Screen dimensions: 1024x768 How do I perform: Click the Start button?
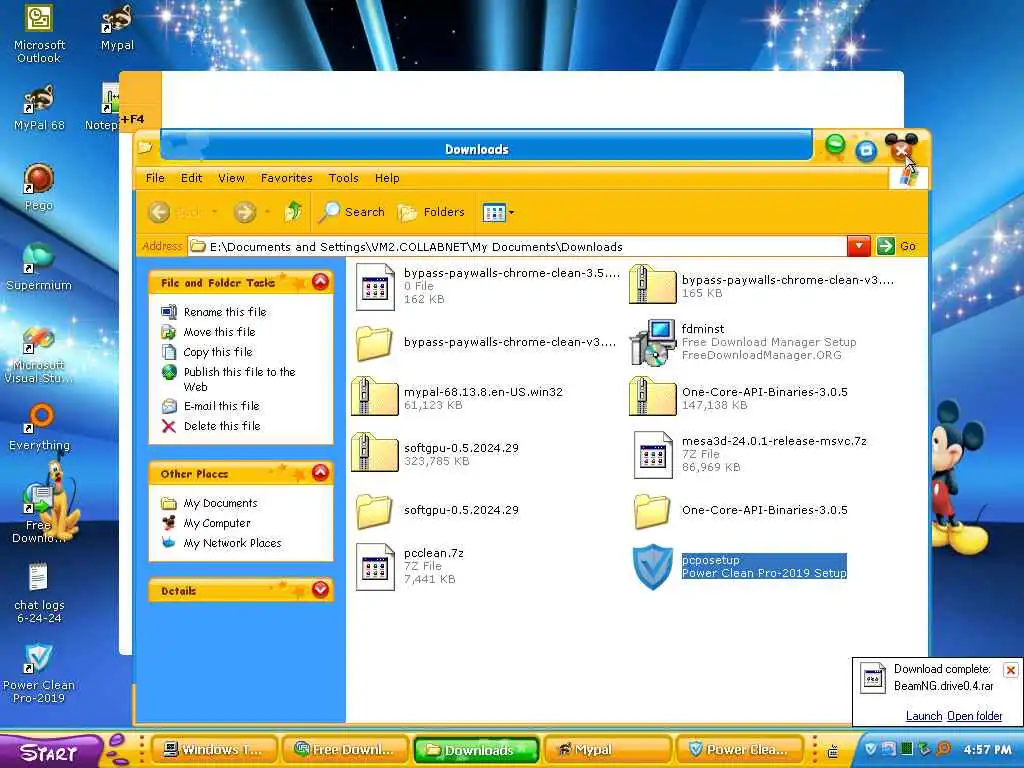48,752
